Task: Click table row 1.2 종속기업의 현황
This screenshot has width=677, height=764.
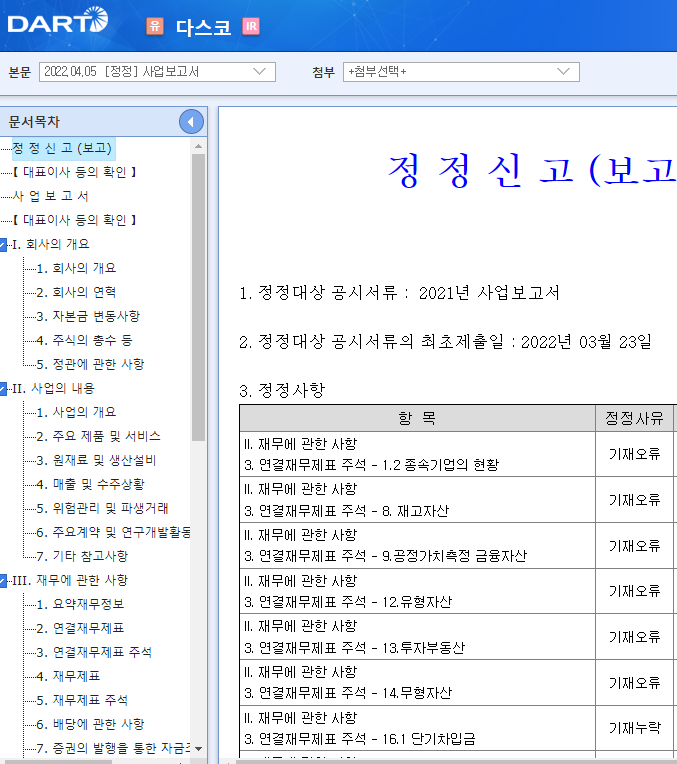Action: [417, 454]
